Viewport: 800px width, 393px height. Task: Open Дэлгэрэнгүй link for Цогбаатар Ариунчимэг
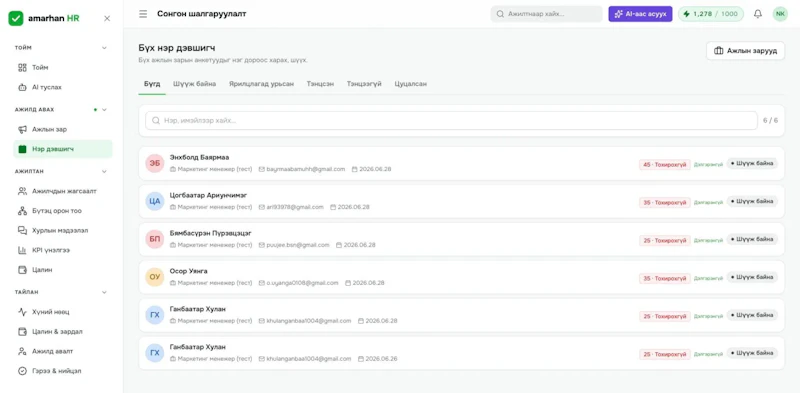708,202
